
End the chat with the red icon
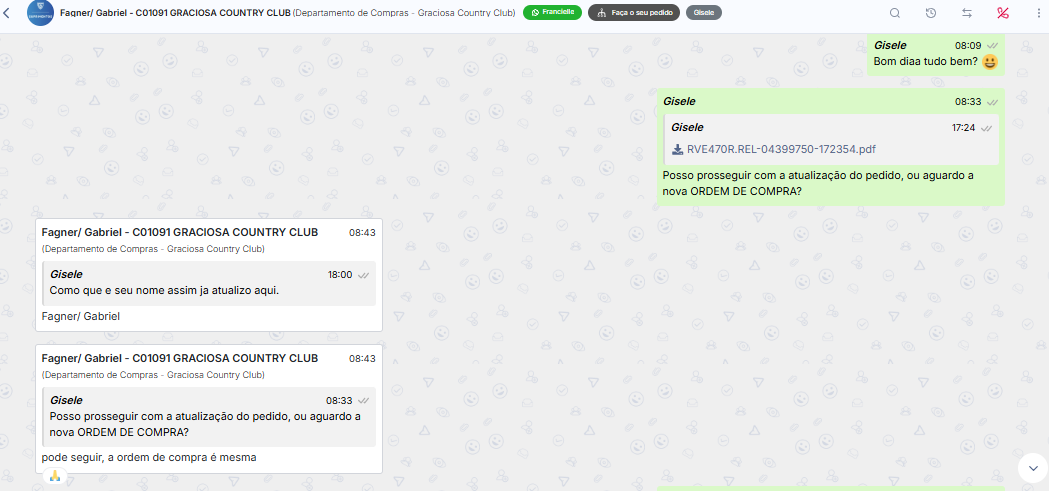pyautogui.click(x=1002, y=13)
